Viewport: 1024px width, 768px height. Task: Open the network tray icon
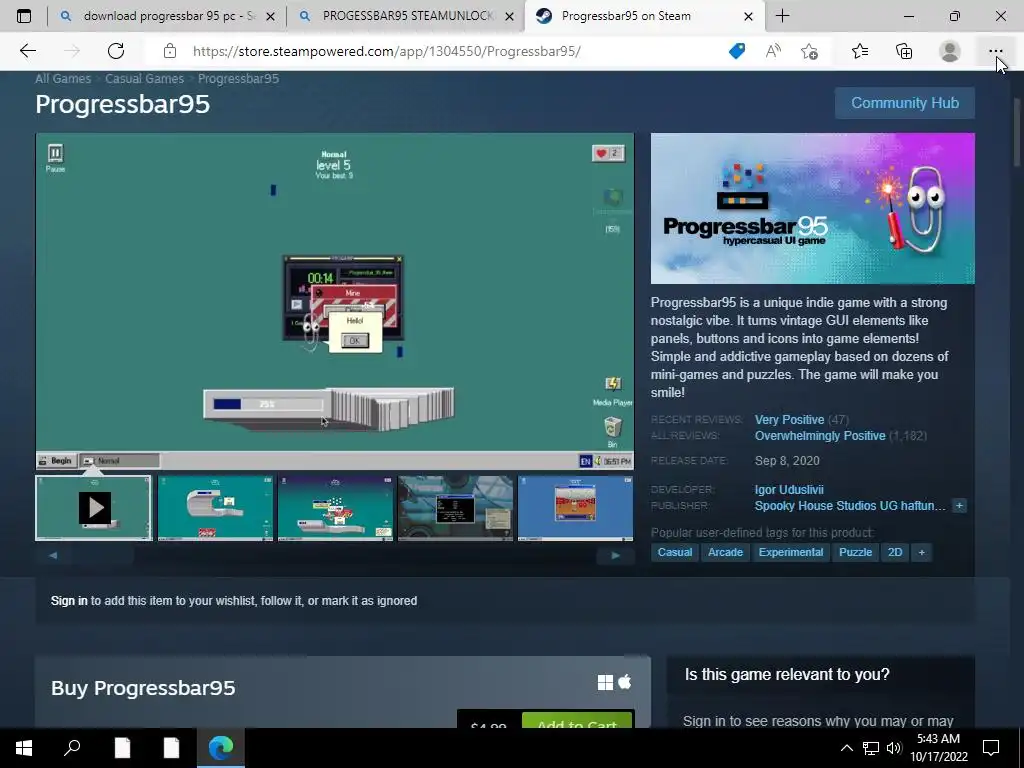tap(871, 748)
